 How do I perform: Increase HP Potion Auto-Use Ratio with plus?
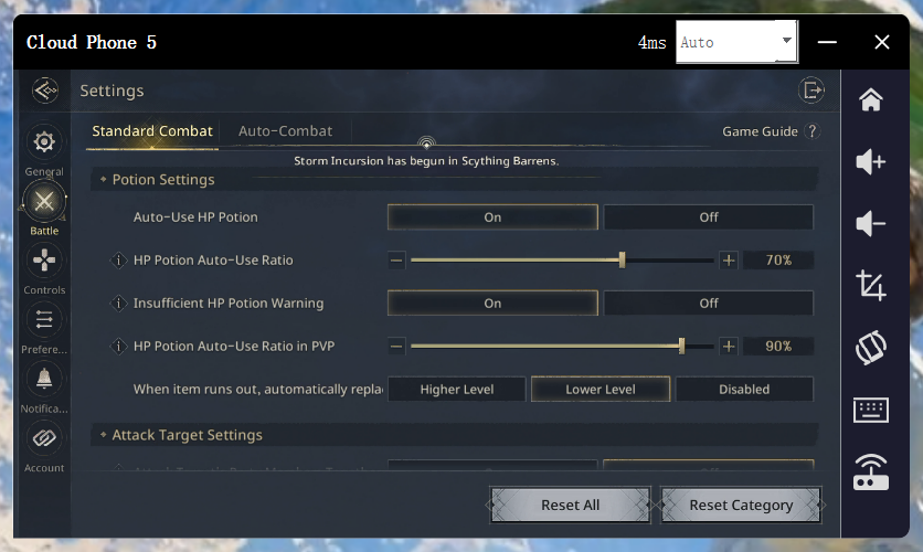click(x=729, y=260)
